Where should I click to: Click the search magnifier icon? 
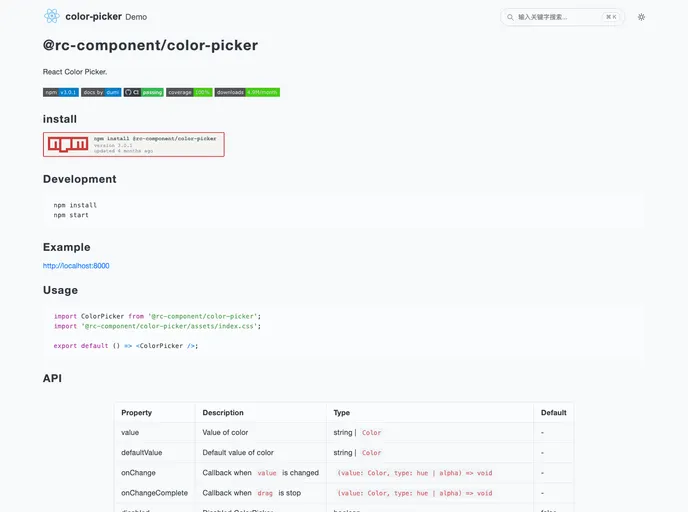tap(510, 17)
